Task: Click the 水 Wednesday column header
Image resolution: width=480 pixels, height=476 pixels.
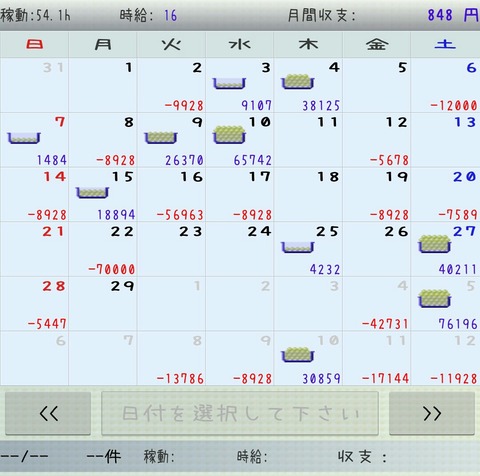Action: pyautogui.click(x=240, y=44)
